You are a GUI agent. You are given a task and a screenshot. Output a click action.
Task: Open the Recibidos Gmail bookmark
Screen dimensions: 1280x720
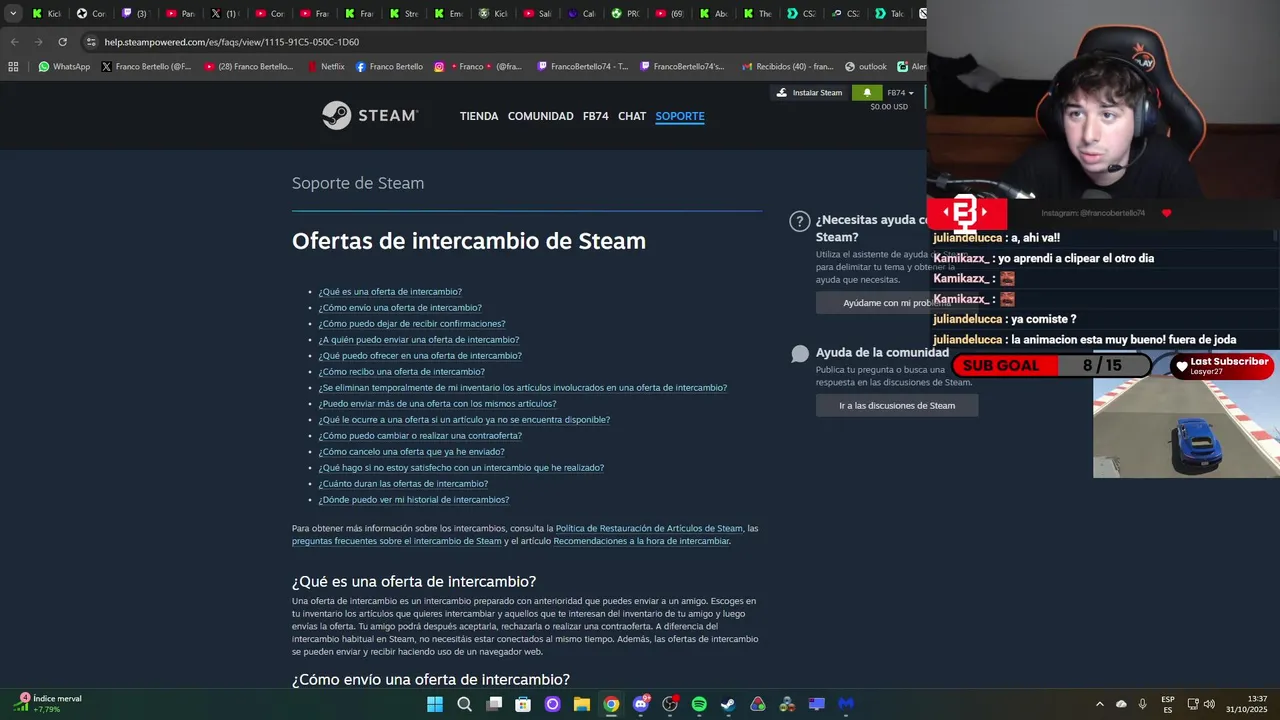tap(787, 67)
